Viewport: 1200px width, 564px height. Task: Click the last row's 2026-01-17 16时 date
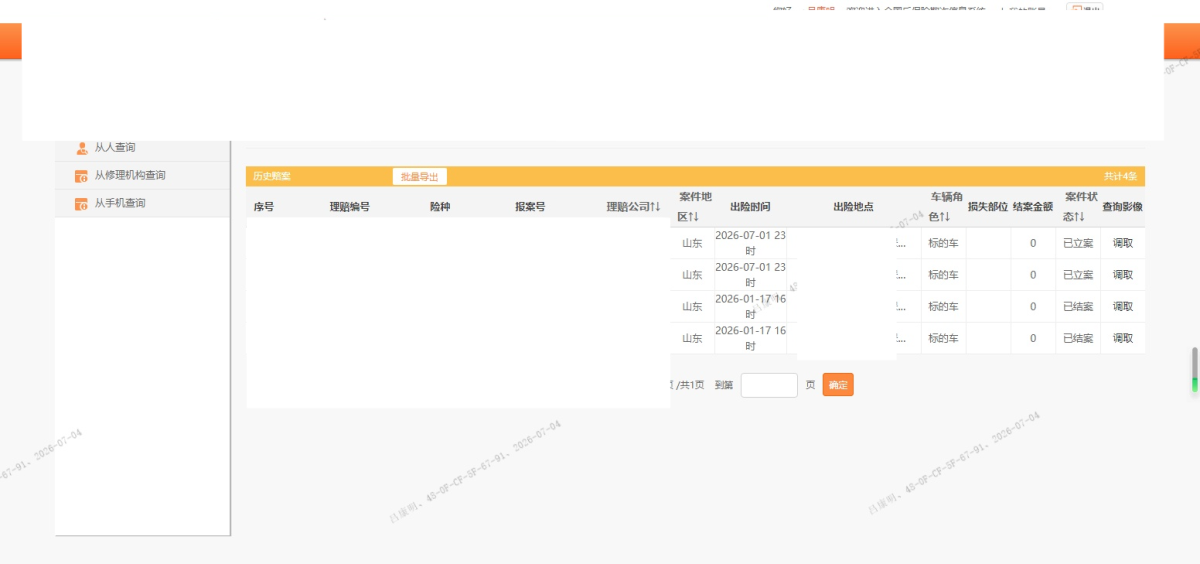(x=750, y=339)
